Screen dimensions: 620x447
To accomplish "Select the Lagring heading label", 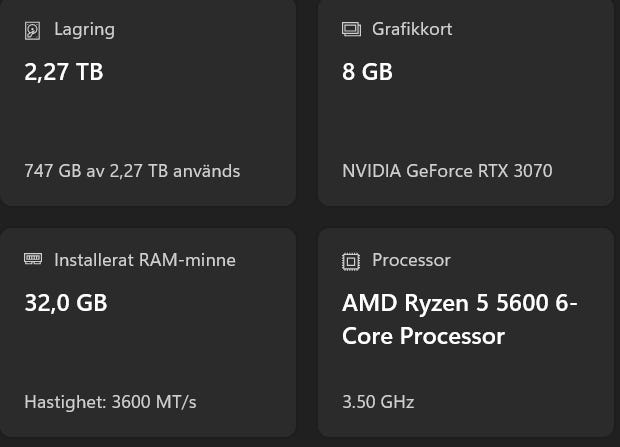I will pyautogui.click(x=84, y=30).
